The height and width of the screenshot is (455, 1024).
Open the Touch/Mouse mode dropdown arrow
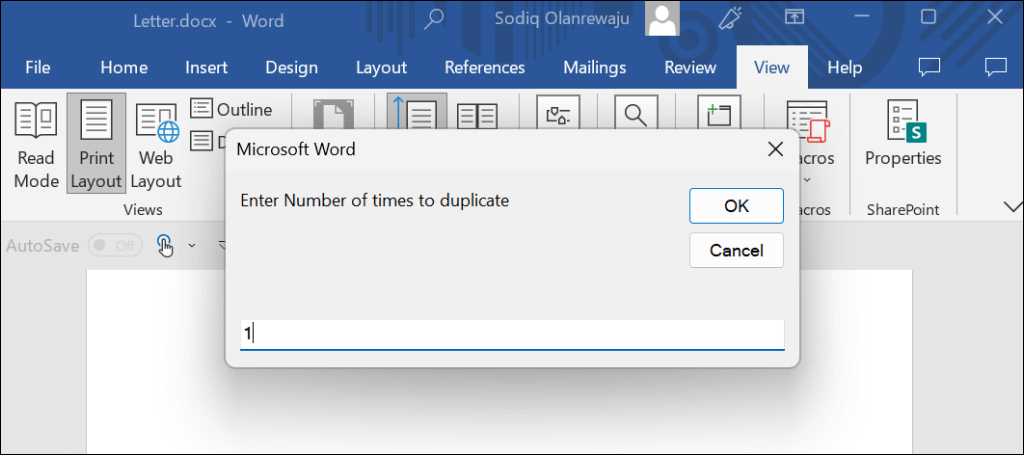[192, 245]
